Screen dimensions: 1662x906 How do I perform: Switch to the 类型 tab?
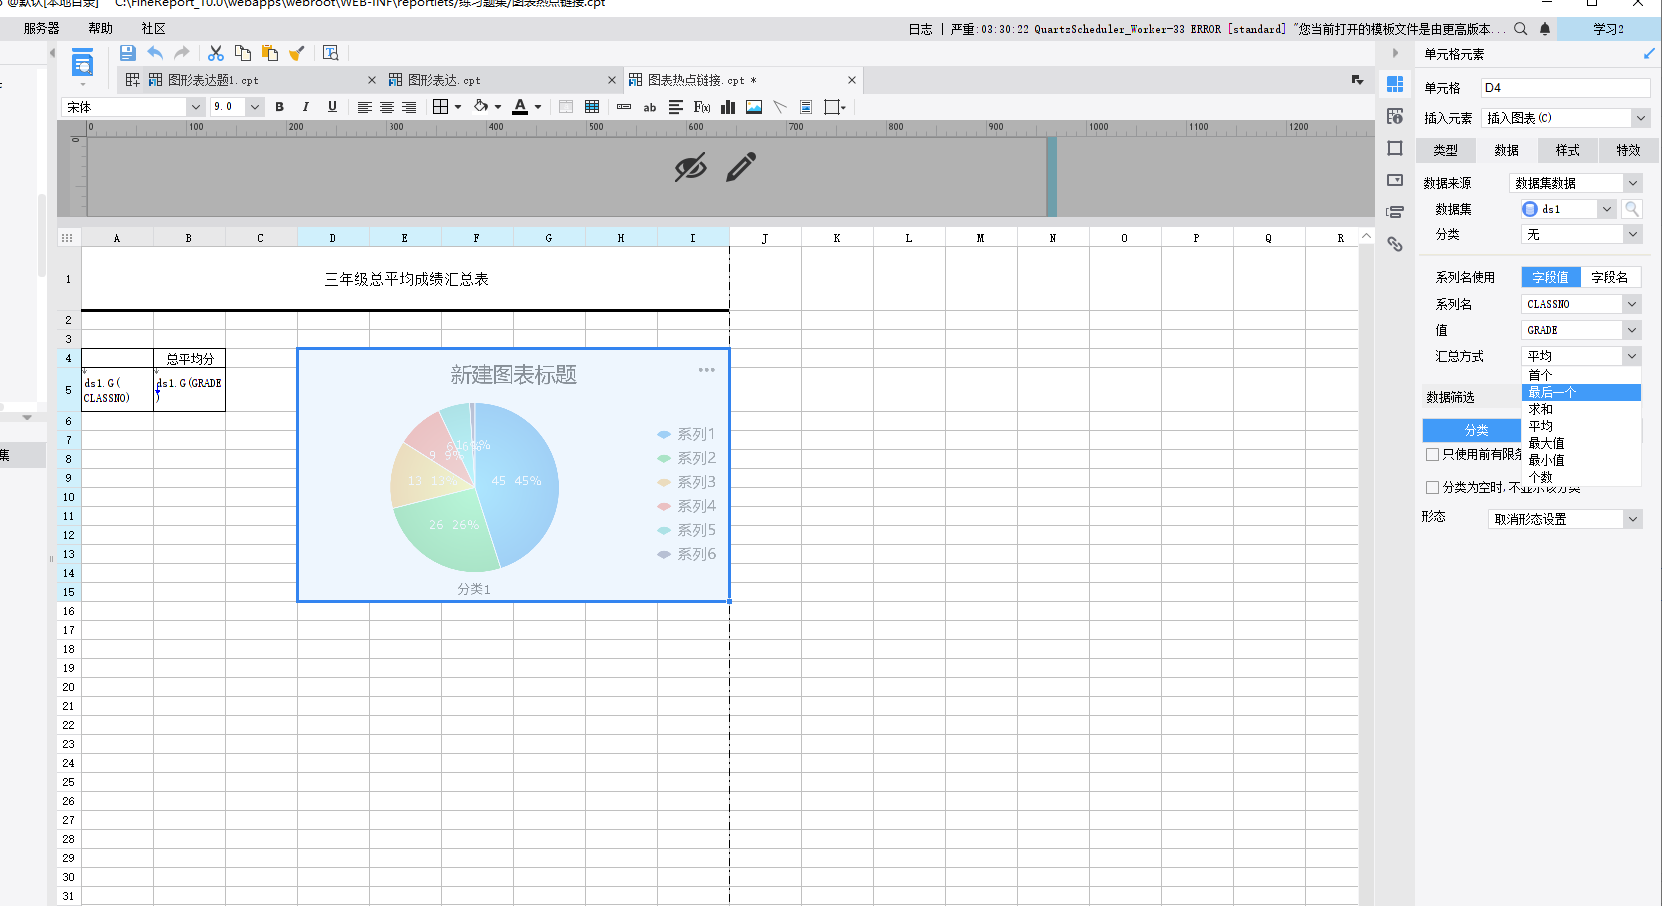(1446, 150)
